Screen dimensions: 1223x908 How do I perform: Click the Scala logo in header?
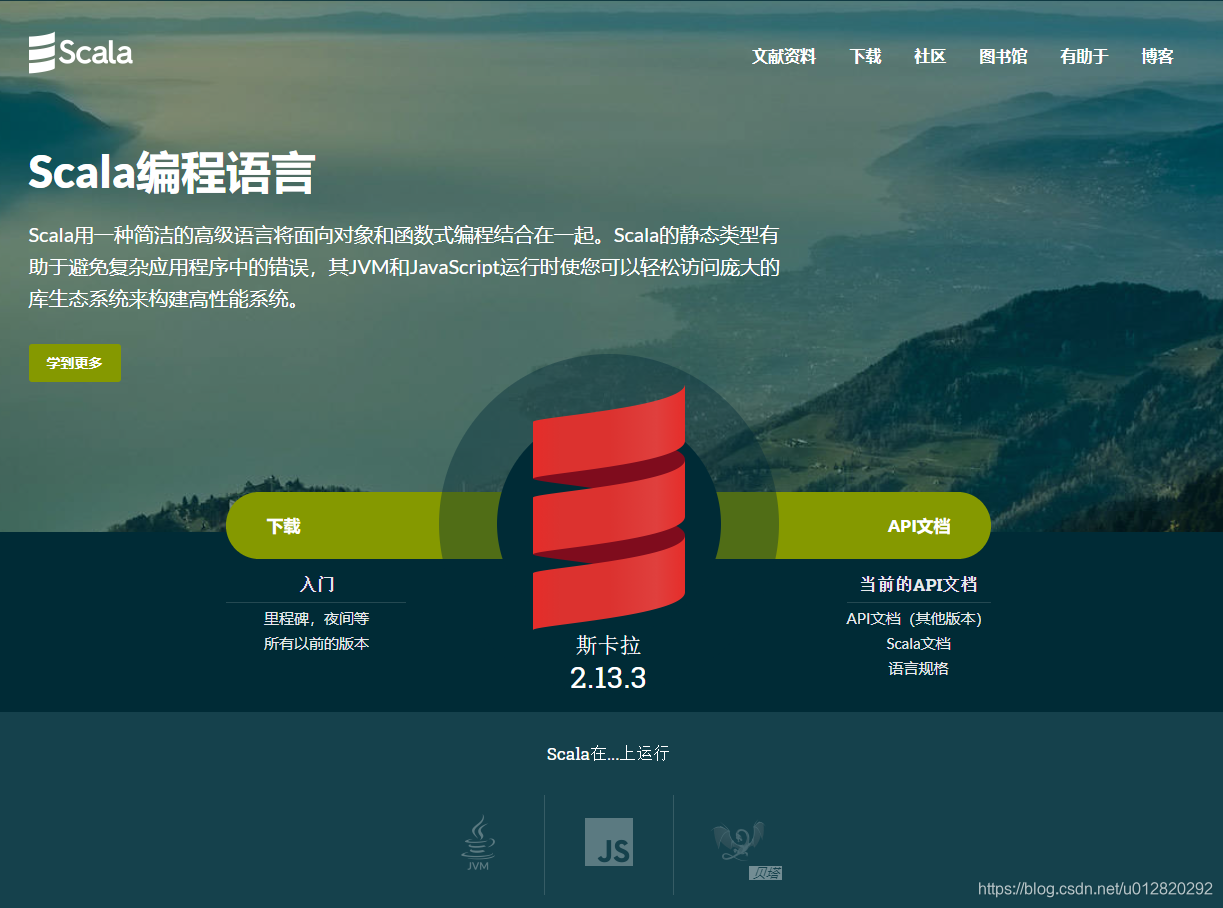(x=80, y=53)
